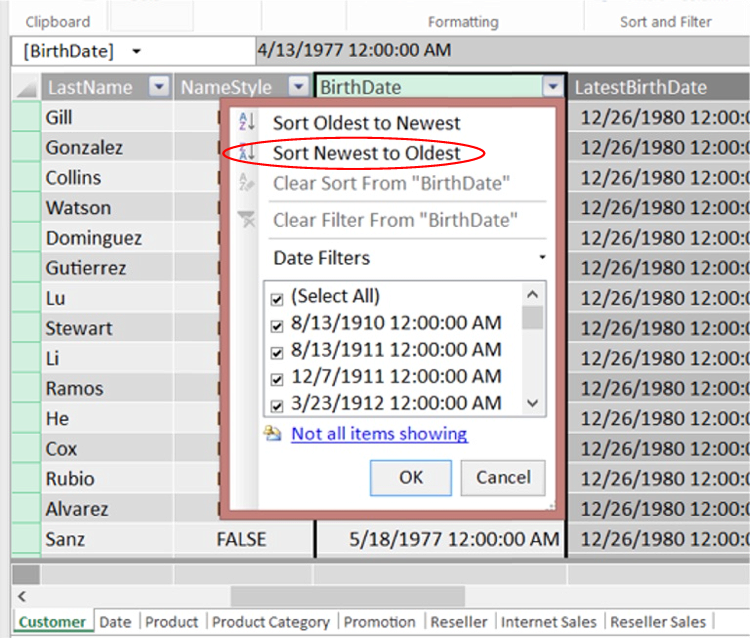Screen dimensions: 750x638
Task: Select the LatestBirthDate column header
Action: pos(659,87)
